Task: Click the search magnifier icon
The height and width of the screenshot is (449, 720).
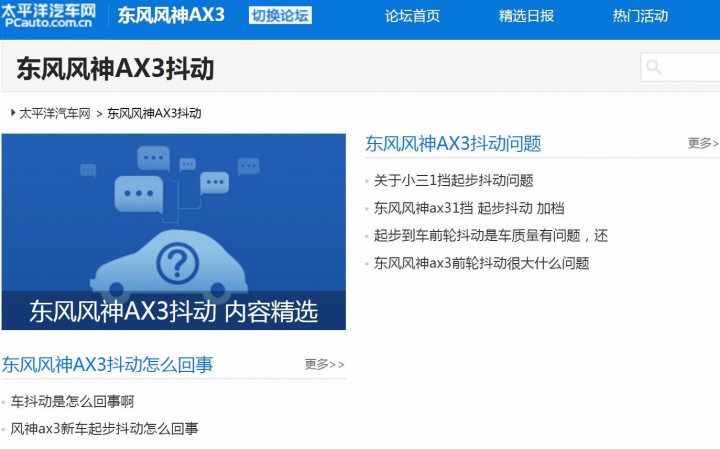Action: pyautogui.click(x=653, y=67)
